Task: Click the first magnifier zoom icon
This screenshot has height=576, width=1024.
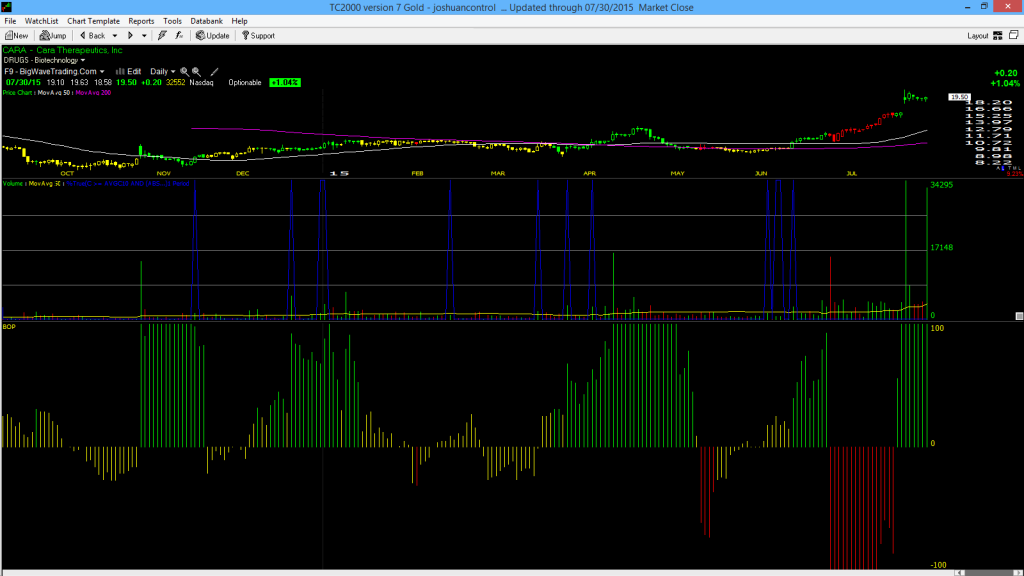Action: click(x=184, y=72)
